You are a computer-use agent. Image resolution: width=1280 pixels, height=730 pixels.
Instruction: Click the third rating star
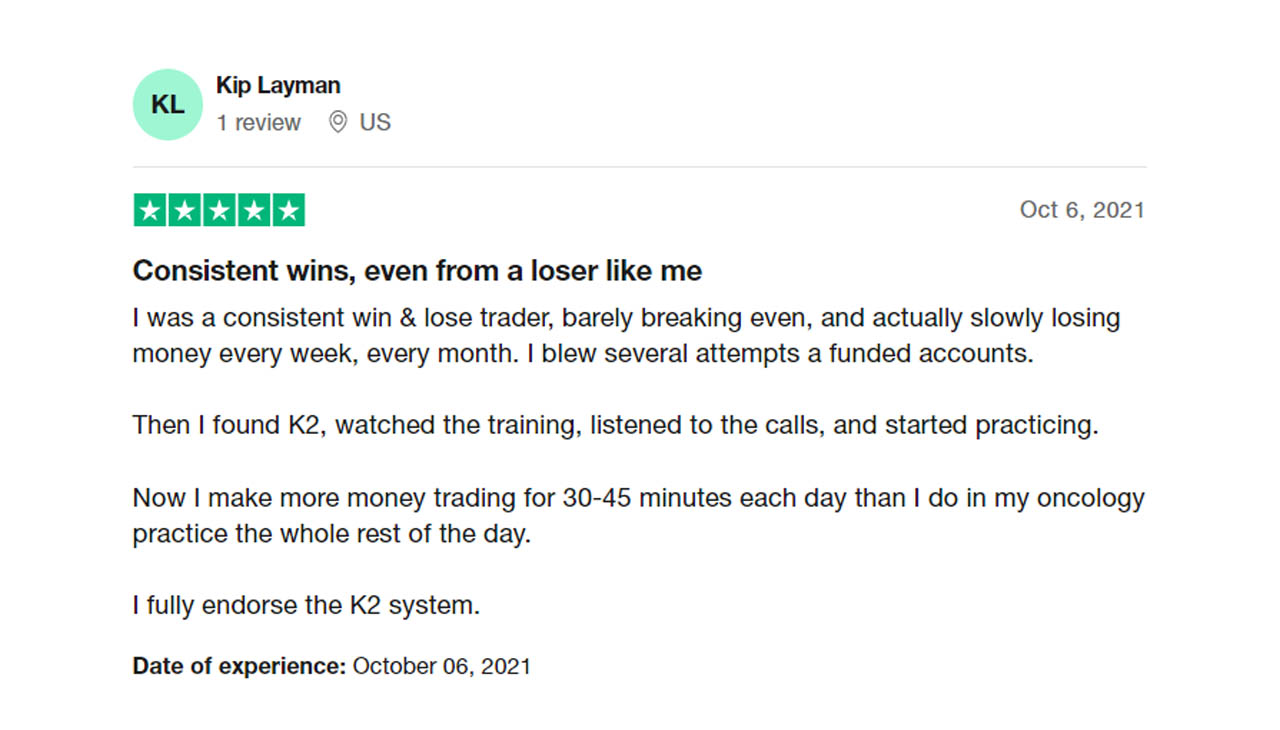[x=219, y=210]
